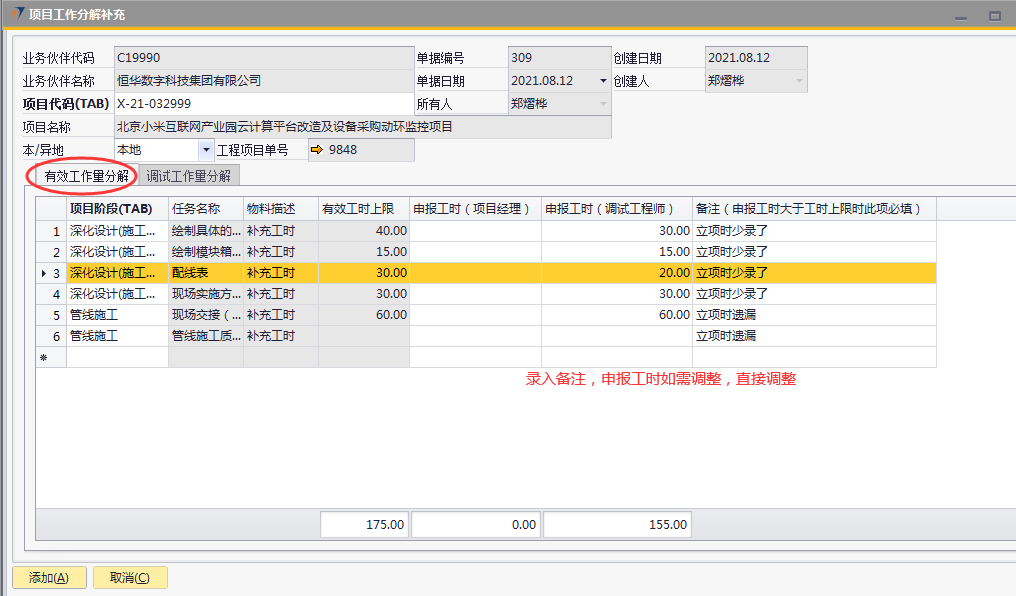Click into the 项目代码 input field
The width and height of the screenshot is (1016, 596).
click(x=263, y=103)
